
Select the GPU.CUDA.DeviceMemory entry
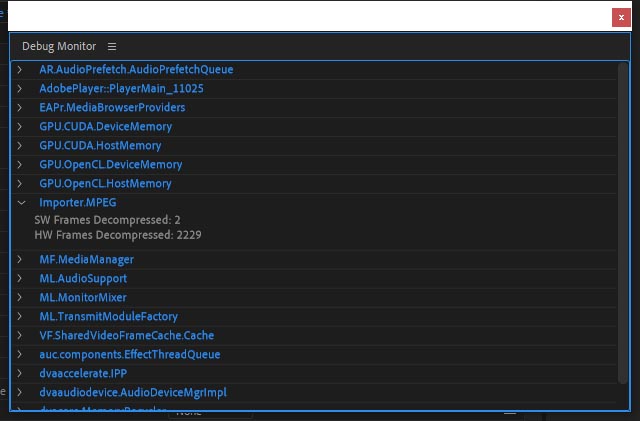[106, 127]
